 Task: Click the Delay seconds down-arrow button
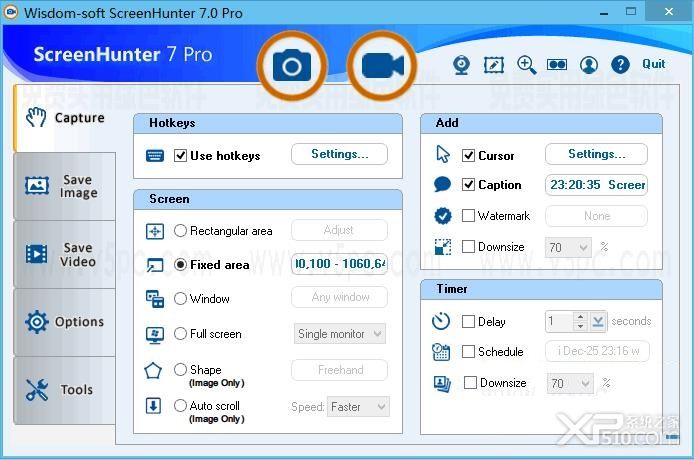click(598, 321)
